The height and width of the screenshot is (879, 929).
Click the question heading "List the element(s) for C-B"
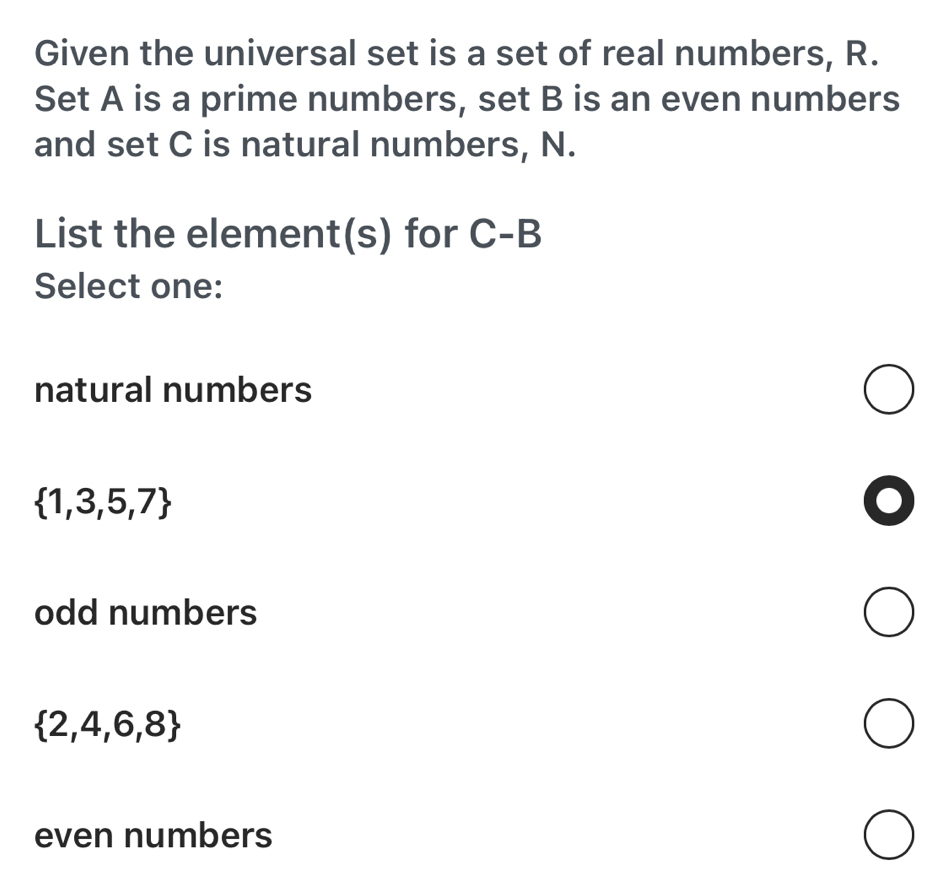tap(287, 234)
